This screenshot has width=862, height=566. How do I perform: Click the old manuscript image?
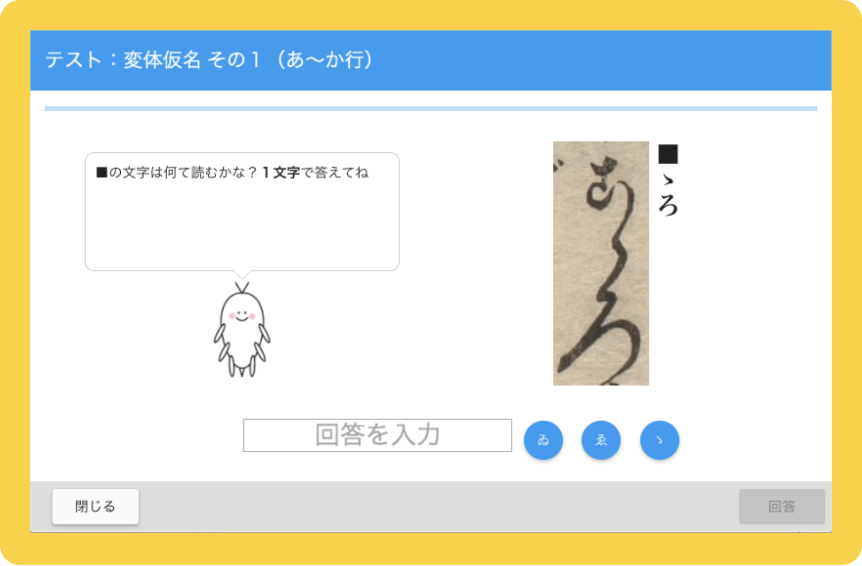601,263
